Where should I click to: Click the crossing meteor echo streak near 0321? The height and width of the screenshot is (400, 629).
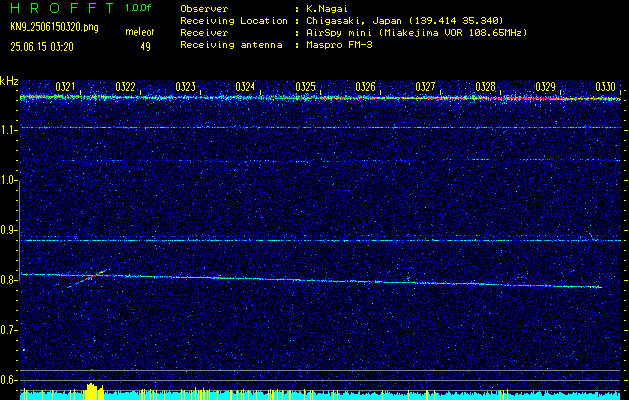tap(89, 278)
